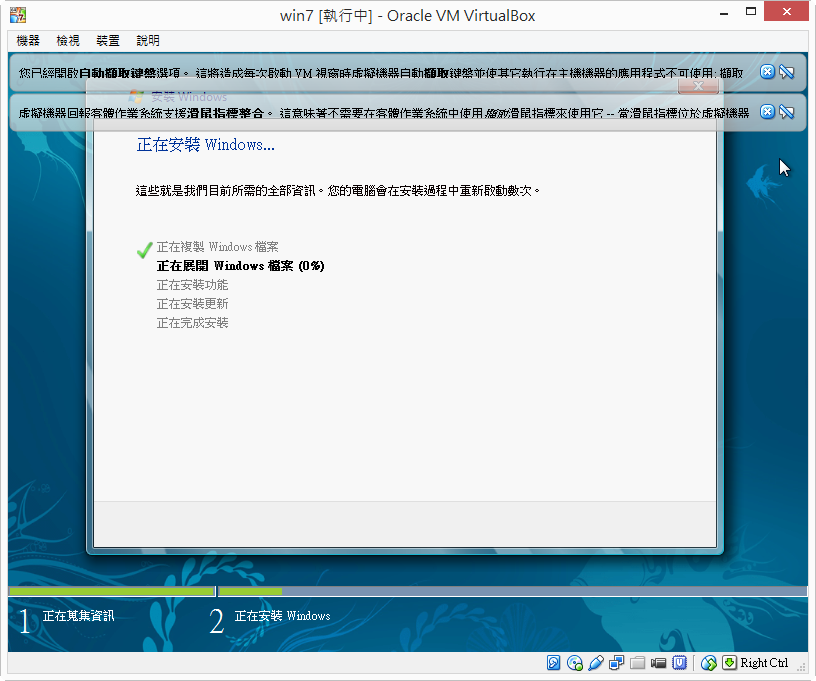Click the video capture status icon
The image size is (816, 681).
click(658, 663)
